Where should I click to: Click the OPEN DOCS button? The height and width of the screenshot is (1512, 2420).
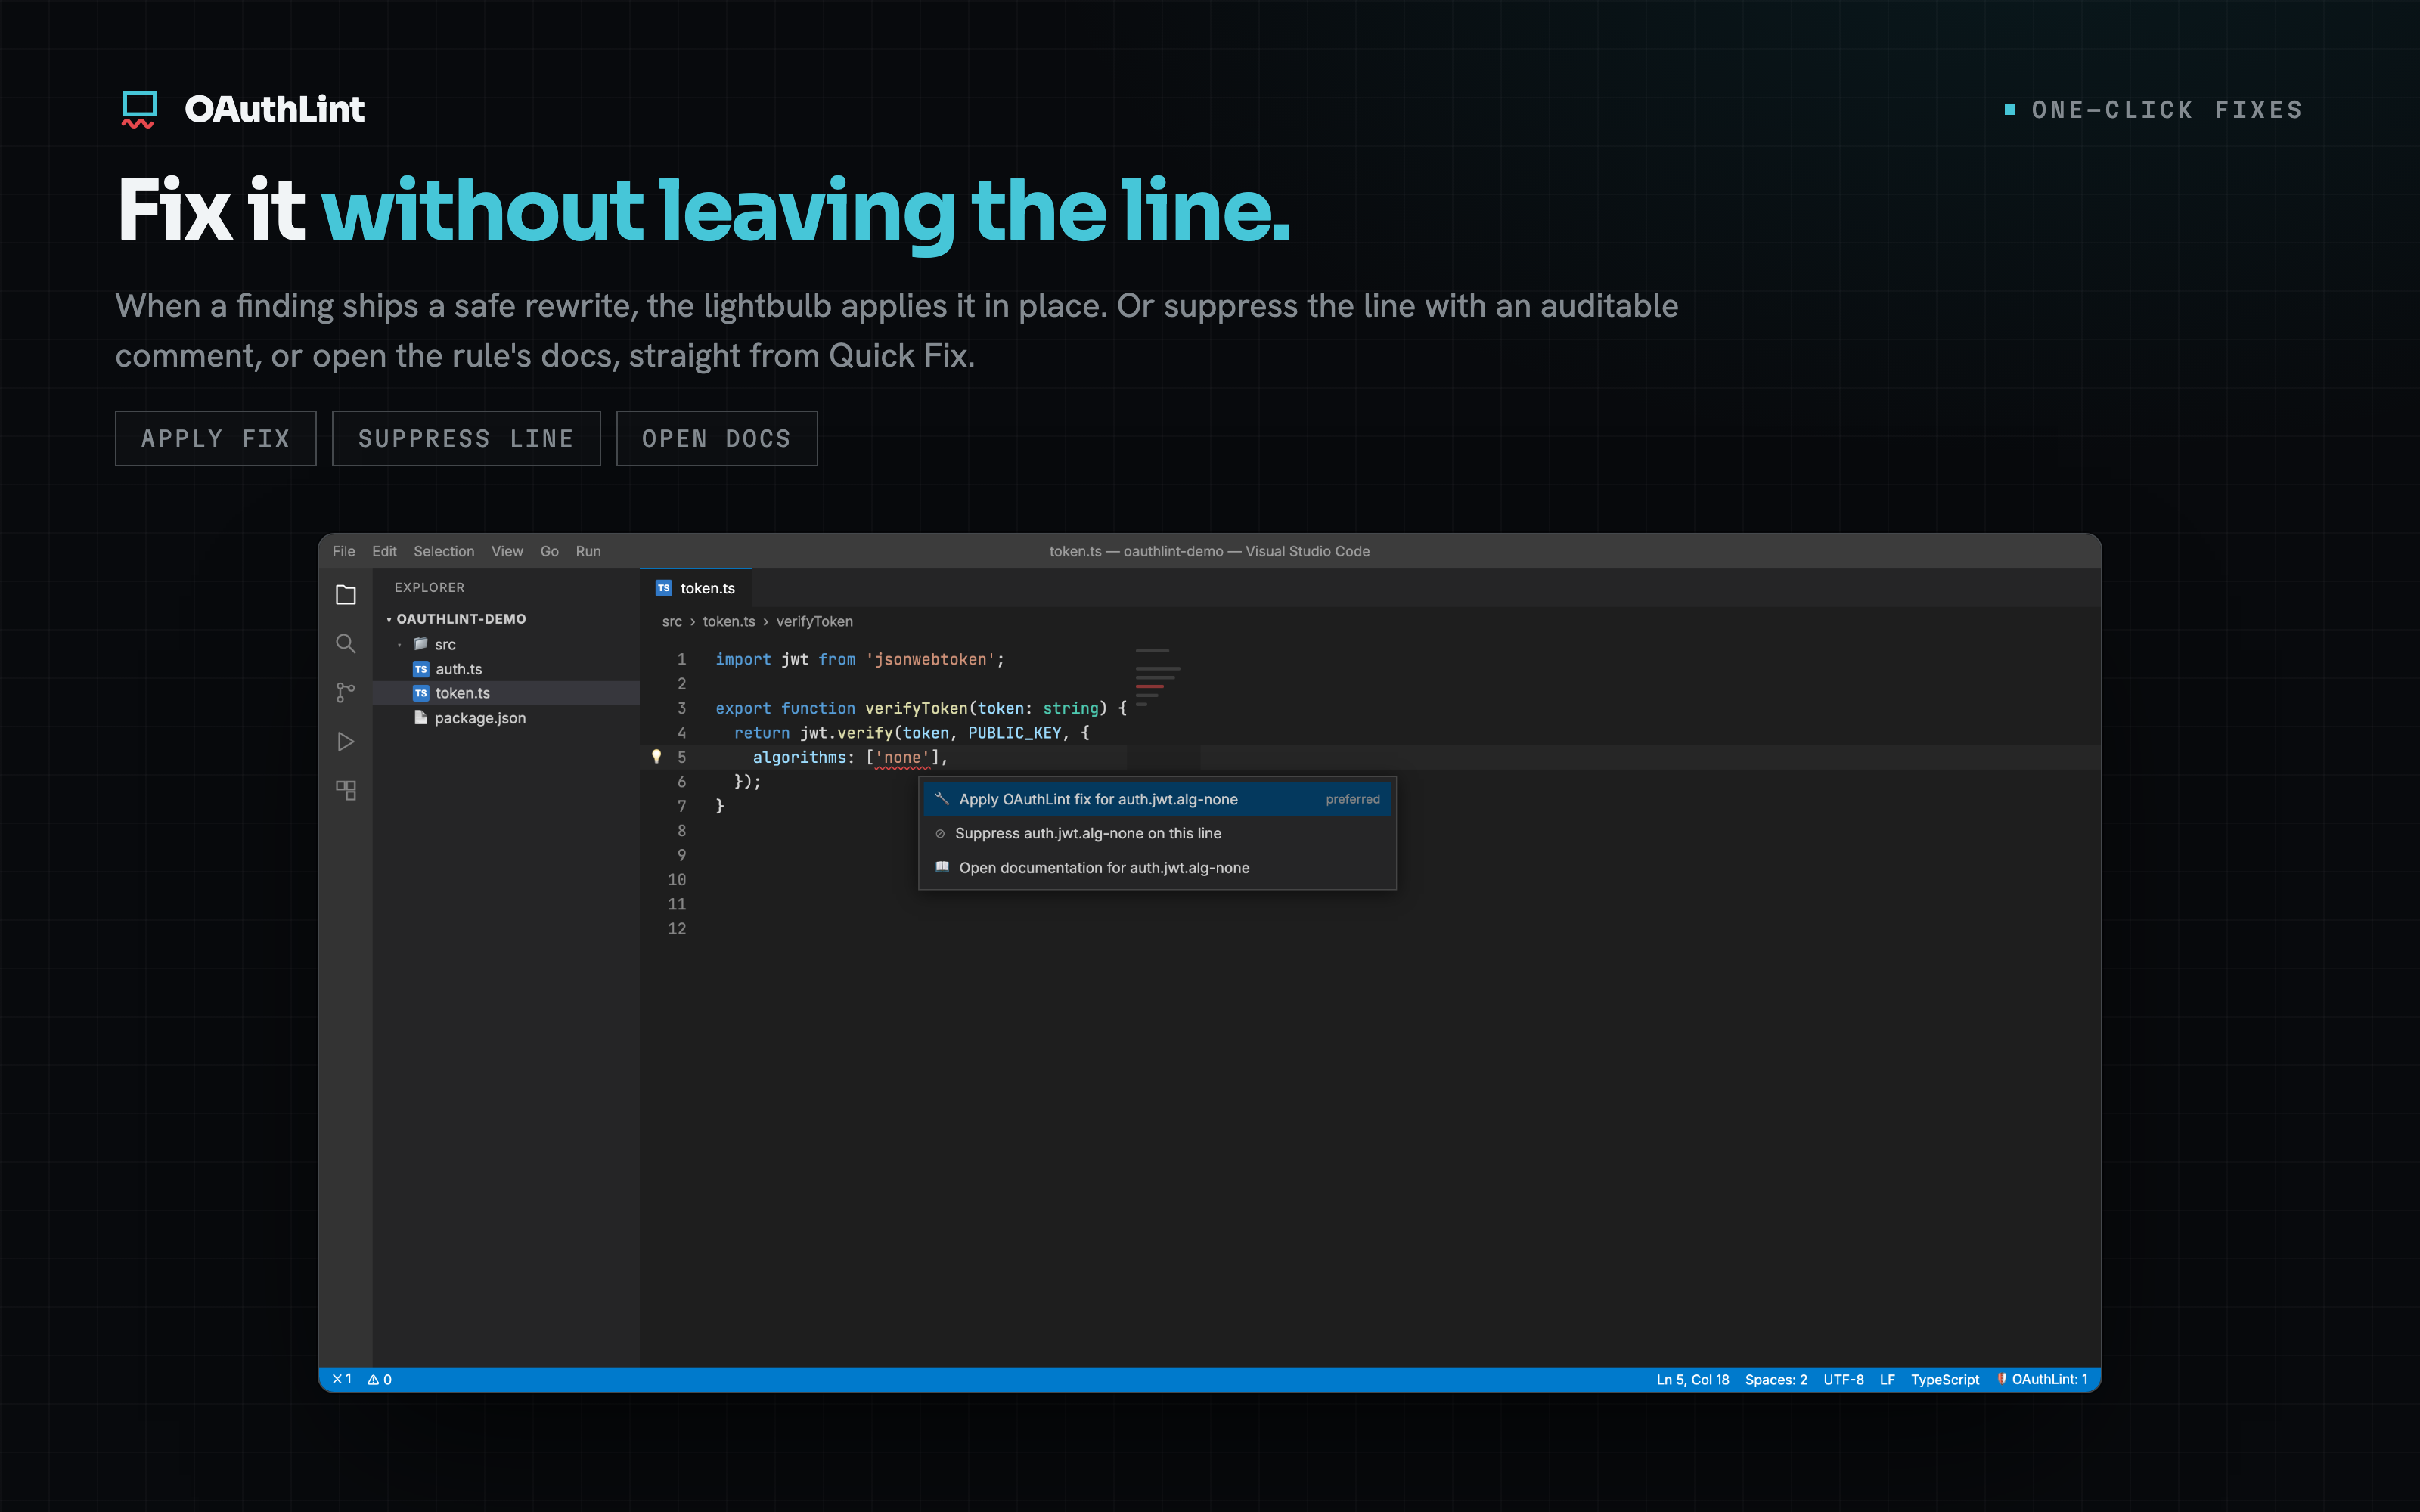(x=717, y=438)
